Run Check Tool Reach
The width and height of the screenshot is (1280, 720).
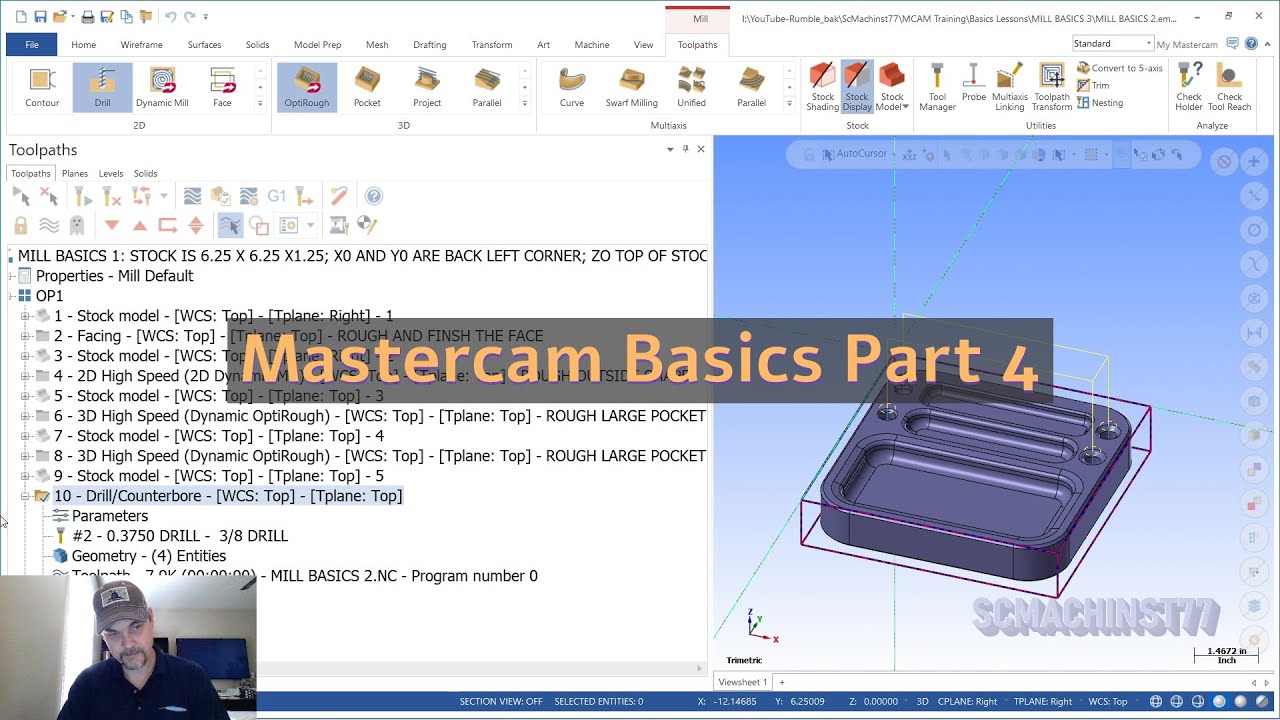click(1229, 87)
